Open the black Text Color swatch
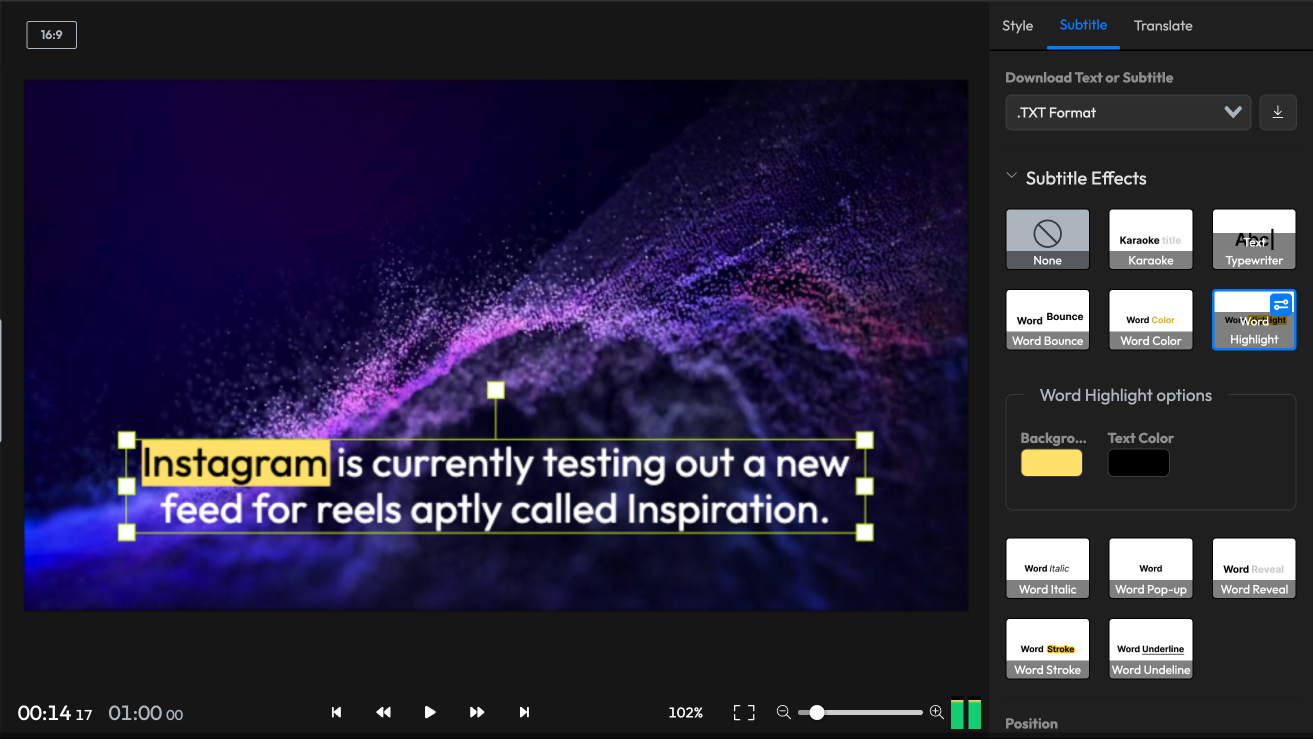 (x=1138, y=463)
